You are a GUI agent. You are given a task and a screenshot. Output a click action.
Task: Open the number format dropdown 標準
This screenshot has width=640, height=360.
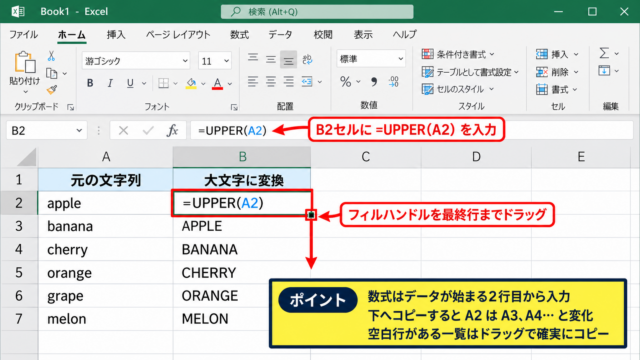click(400, 59)
